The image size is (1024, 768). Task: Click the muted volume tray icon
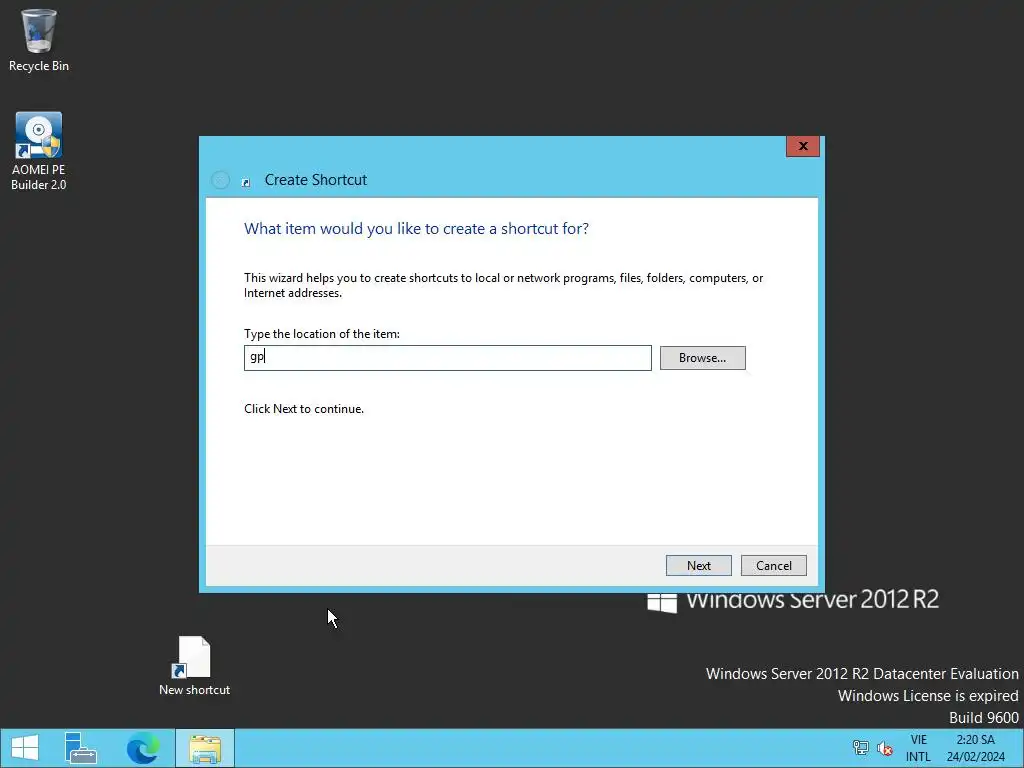(x=885, y=748)
